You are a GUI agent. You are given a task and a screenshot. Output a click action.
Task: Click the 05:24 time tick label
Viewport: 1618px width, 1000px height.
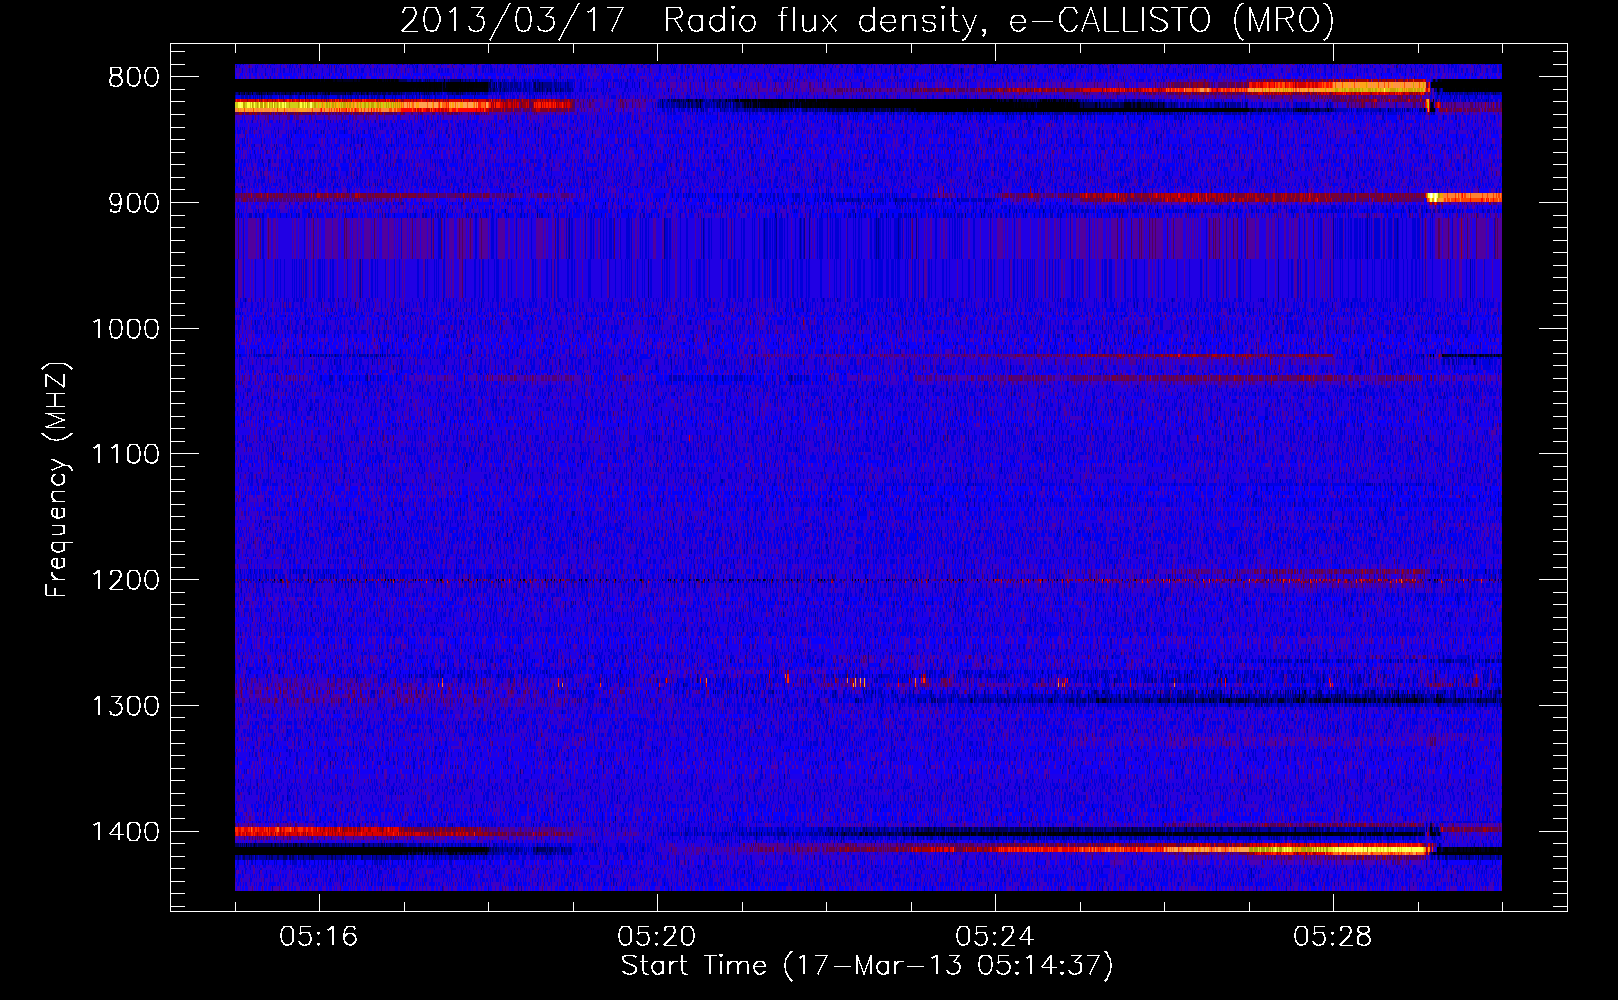click(995, 937)
